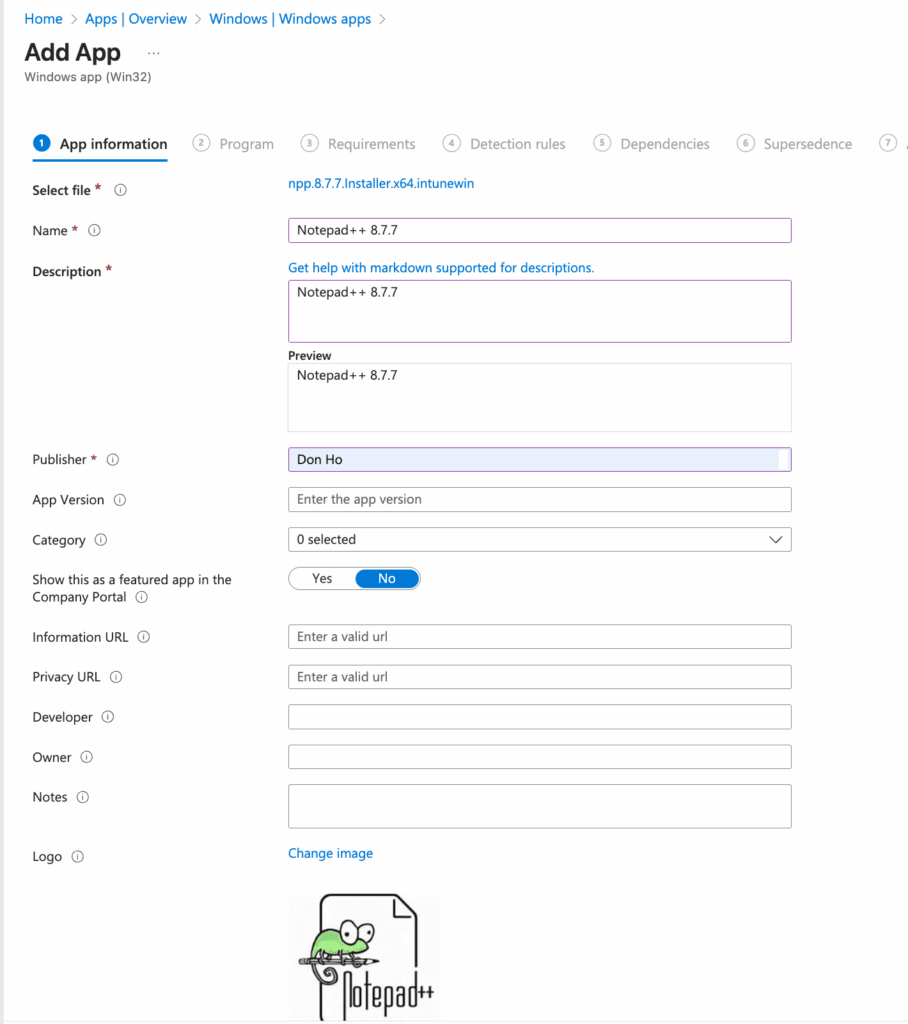Screen dimensions: 908x1024
Task: Click info icon next to Publisher
Action: click(113, 460)
